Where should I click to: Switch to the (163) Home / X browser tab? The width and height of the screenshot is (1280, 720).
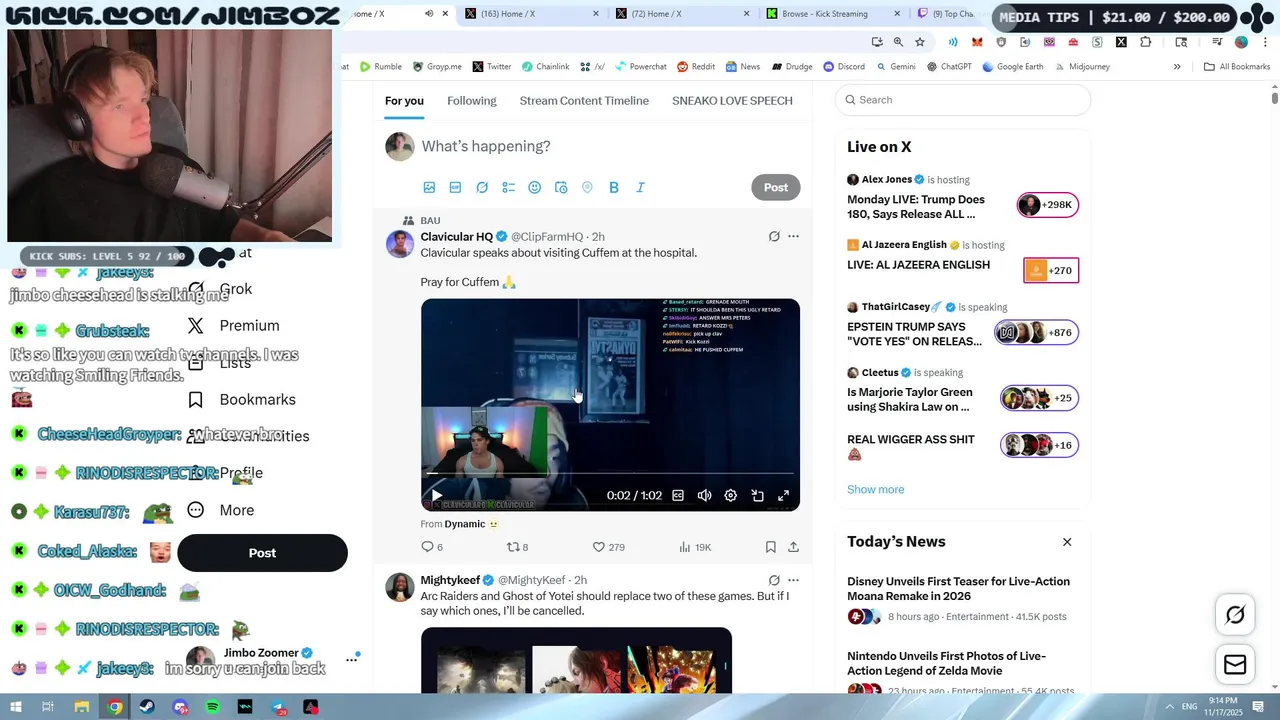point(532,14)
